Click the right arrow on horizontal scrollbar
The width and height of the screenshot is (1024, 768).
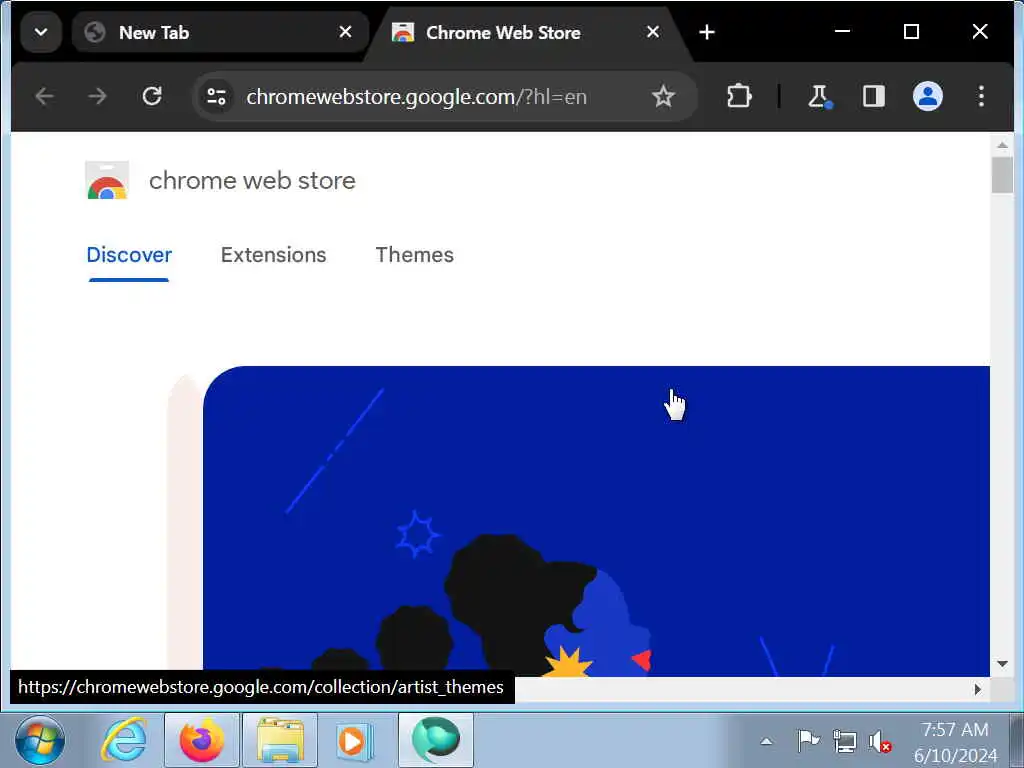click(978, 689)
